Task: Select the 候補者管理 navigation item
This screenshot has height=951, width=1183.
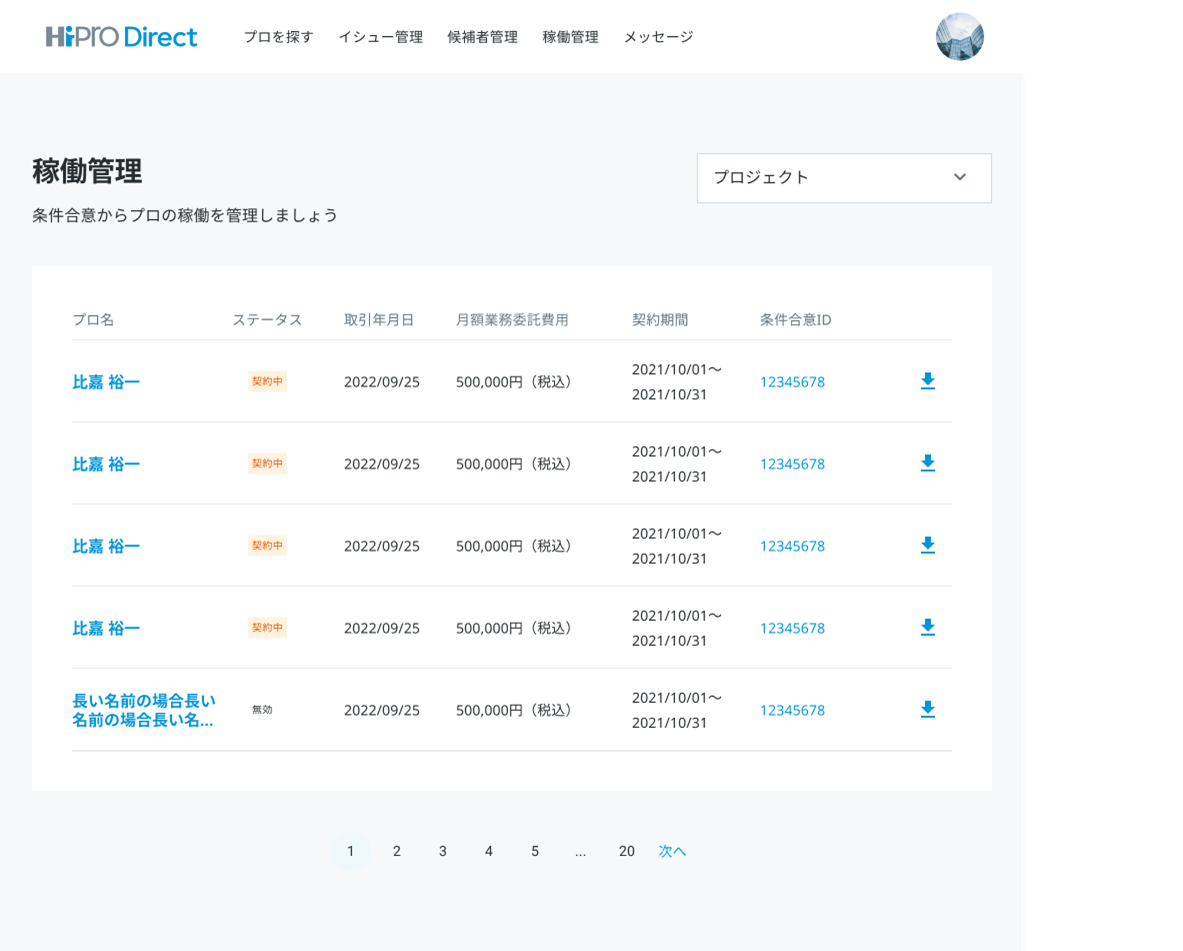Action: coord(481,37)
